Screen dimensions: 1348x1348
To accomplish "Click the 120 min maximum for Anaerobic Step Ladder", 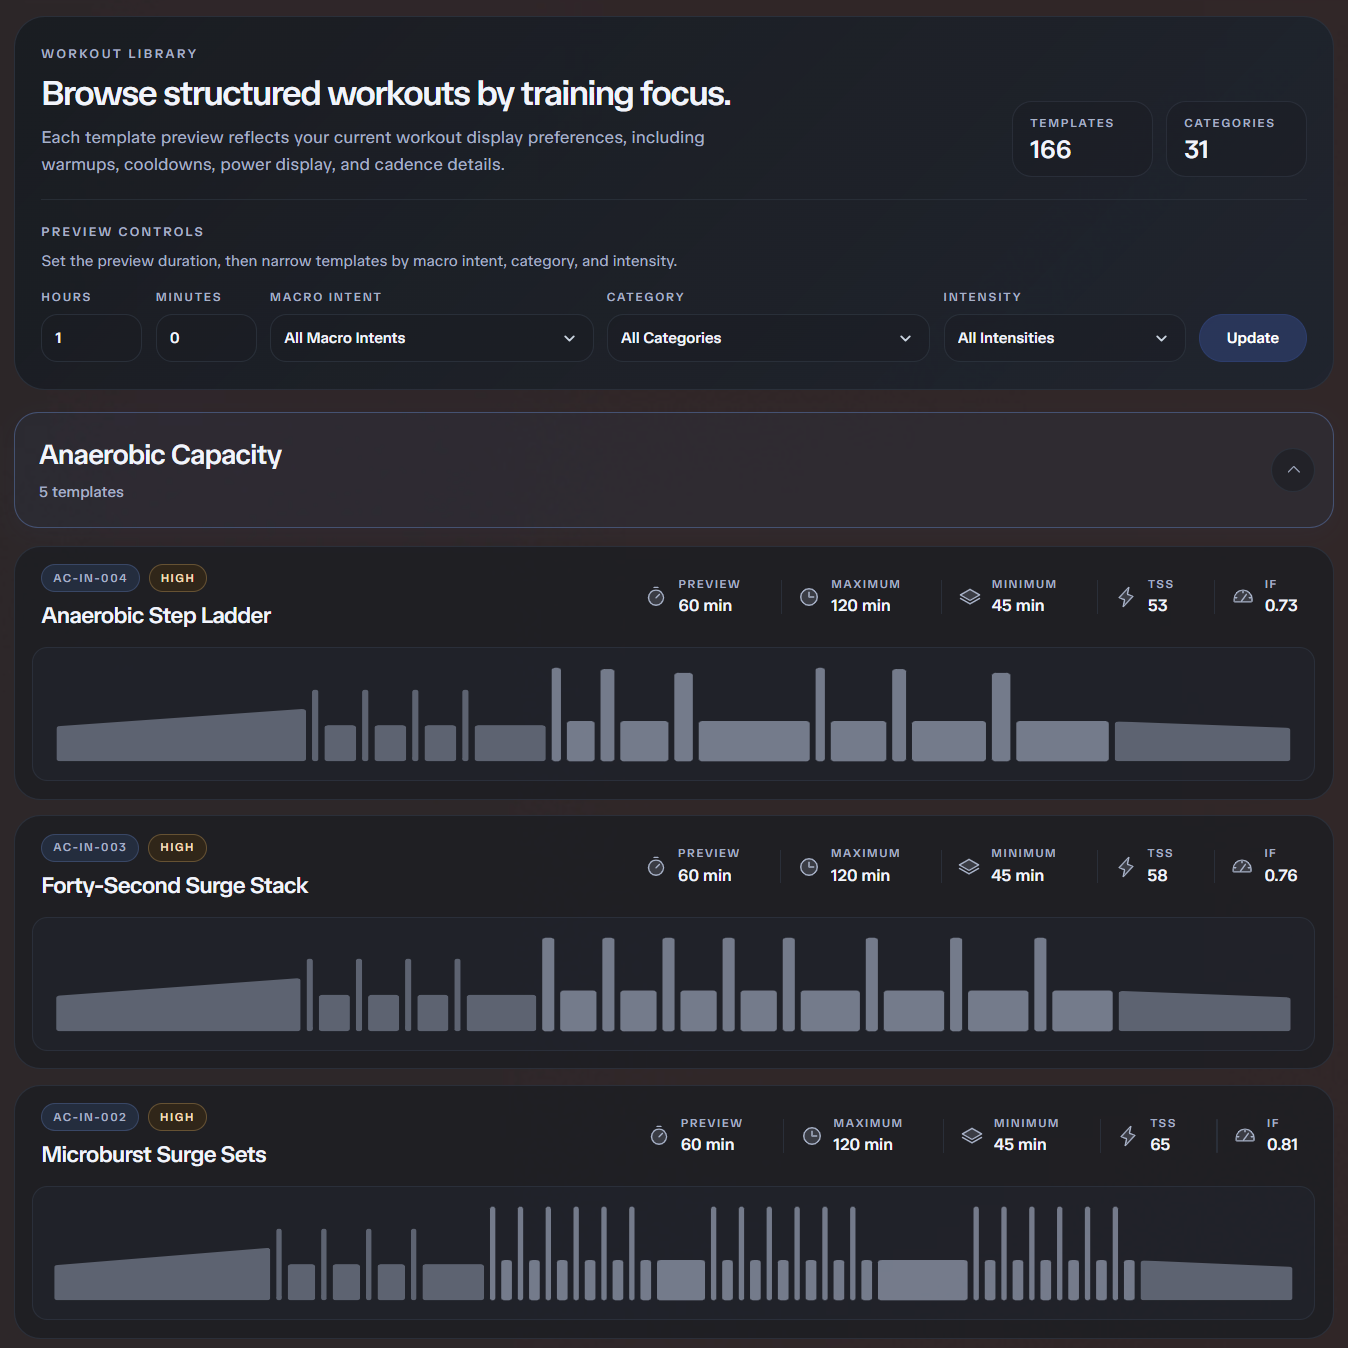I will coord(860,606).
